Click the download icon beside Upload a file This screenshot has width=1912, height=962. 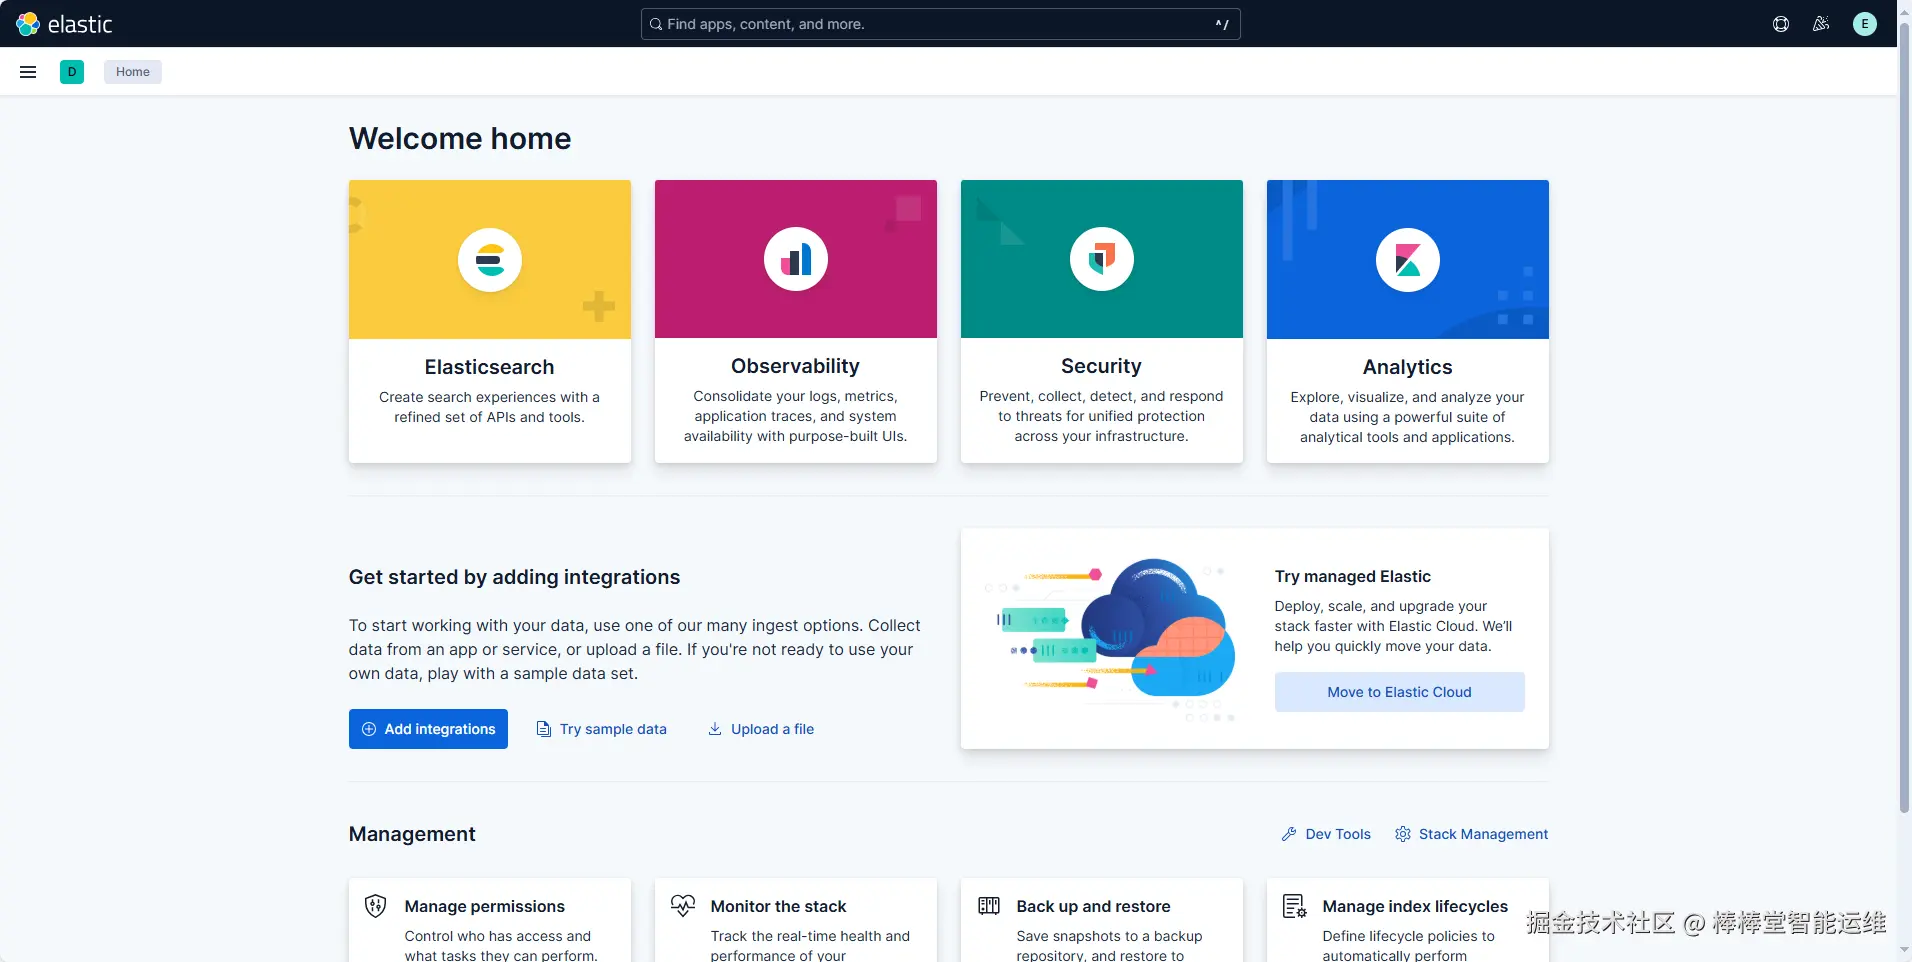tap(715, 729)
